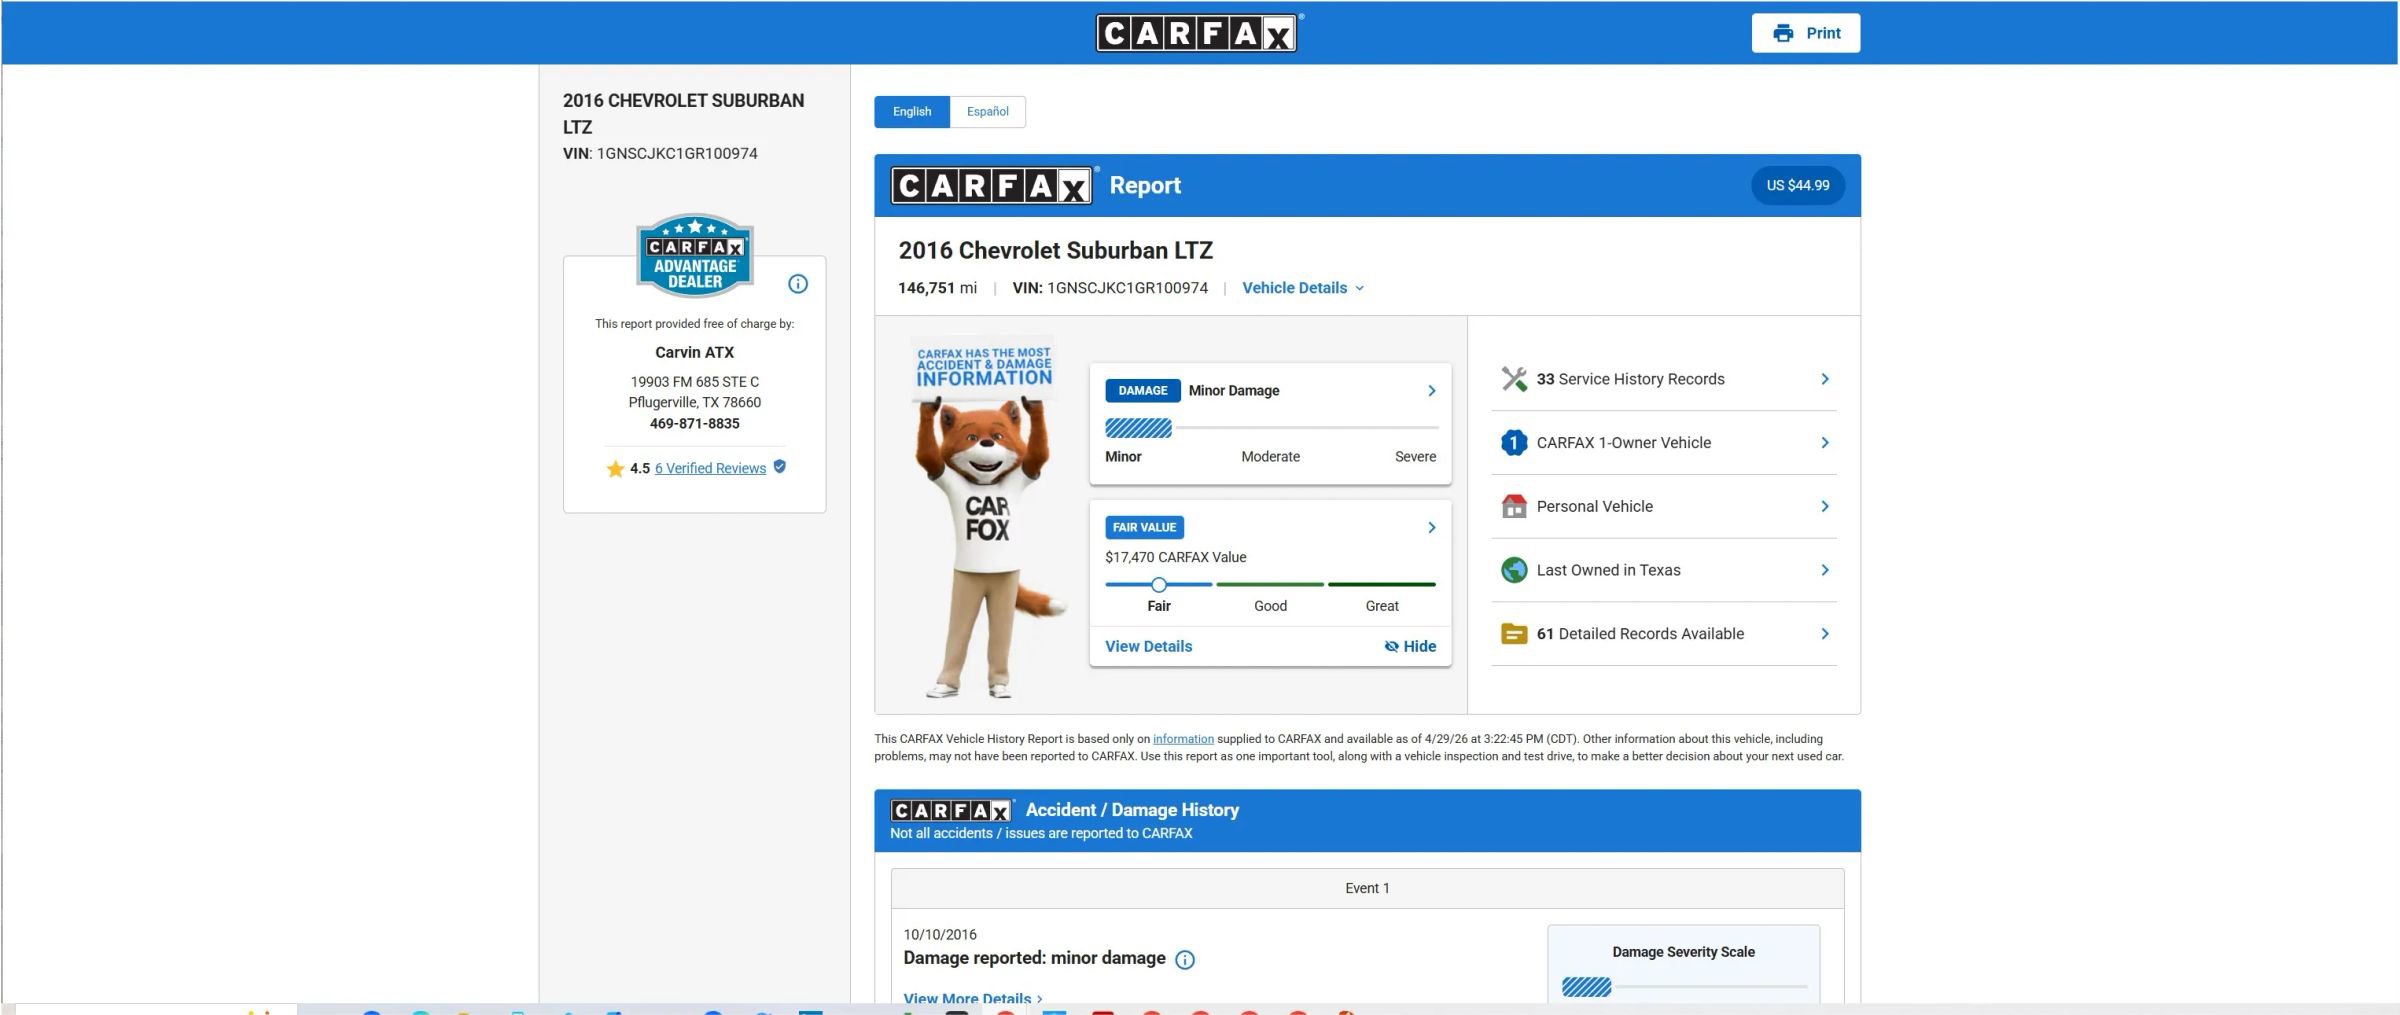The image size is (2400, 1015).
Task: Click the Carvin ATX dealer name
Action: click(695, 352)
